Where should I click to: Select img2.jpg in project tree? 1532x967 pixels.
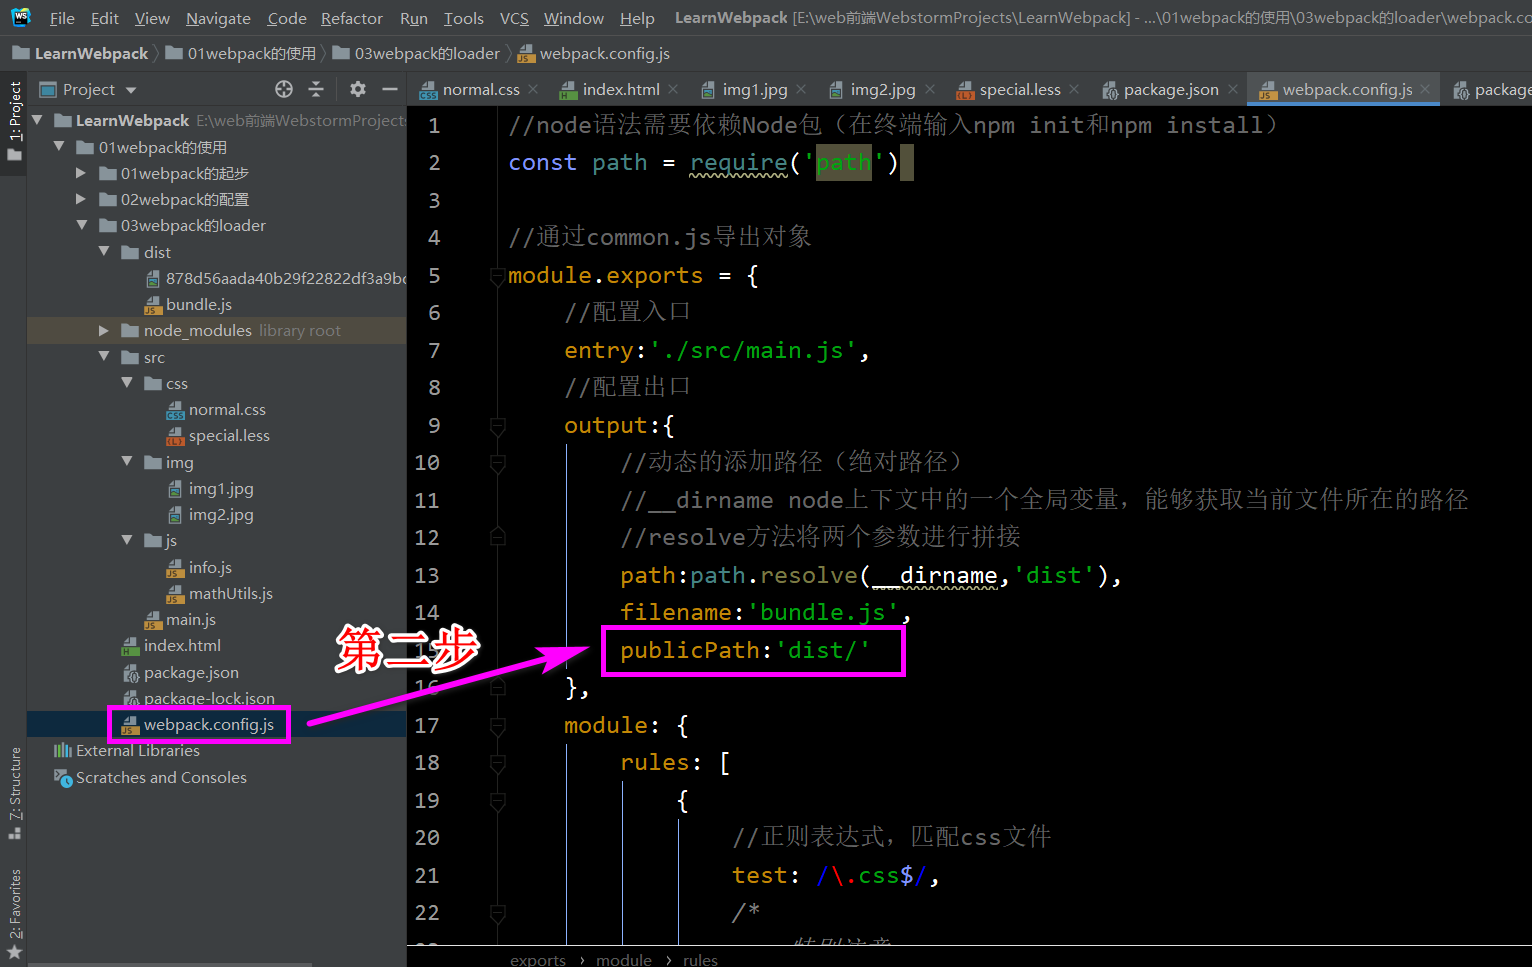click(221, 514)
